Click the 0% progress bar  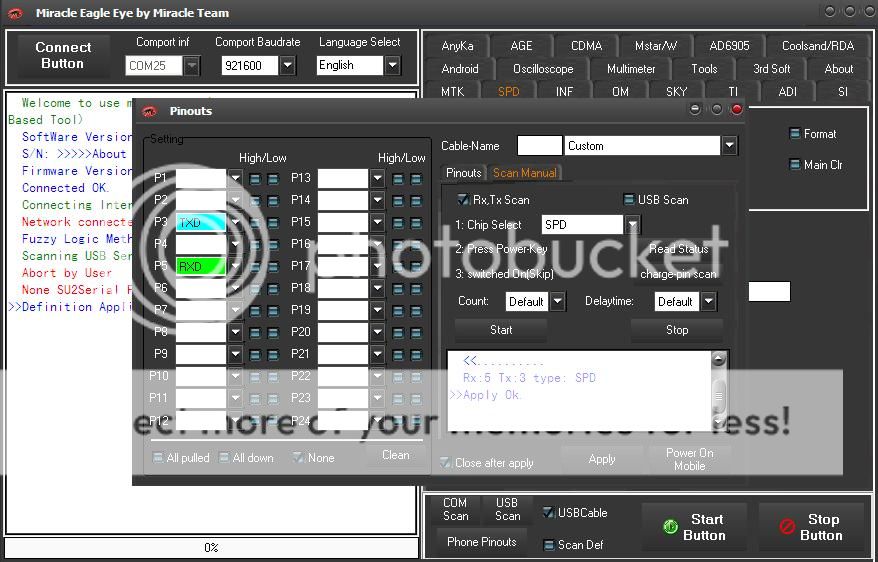(x=211, y=547)
